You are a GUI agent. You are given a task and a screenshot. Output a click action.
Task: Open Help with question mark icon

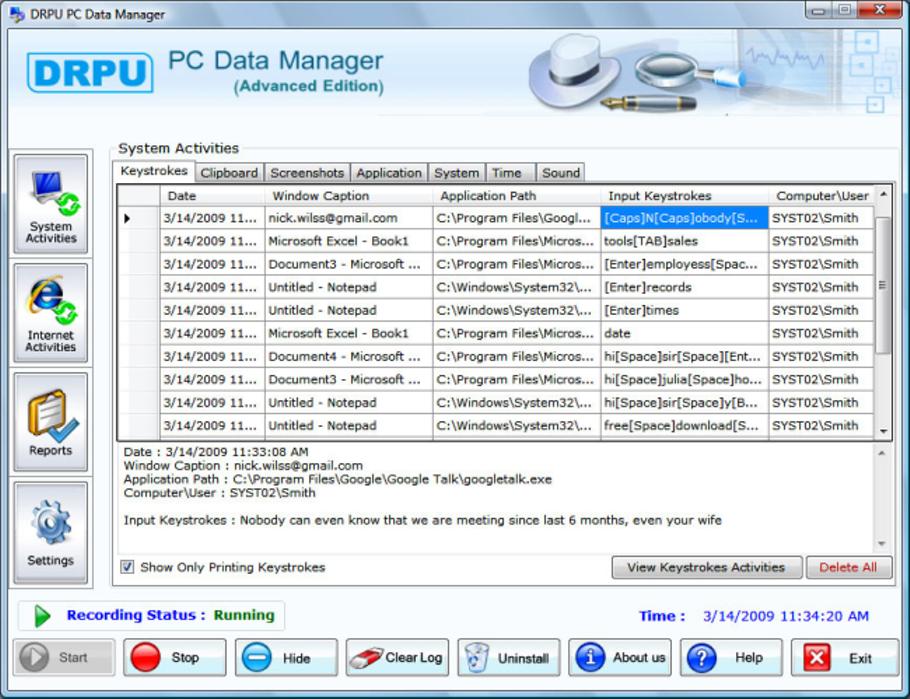(x=731, y=658)
